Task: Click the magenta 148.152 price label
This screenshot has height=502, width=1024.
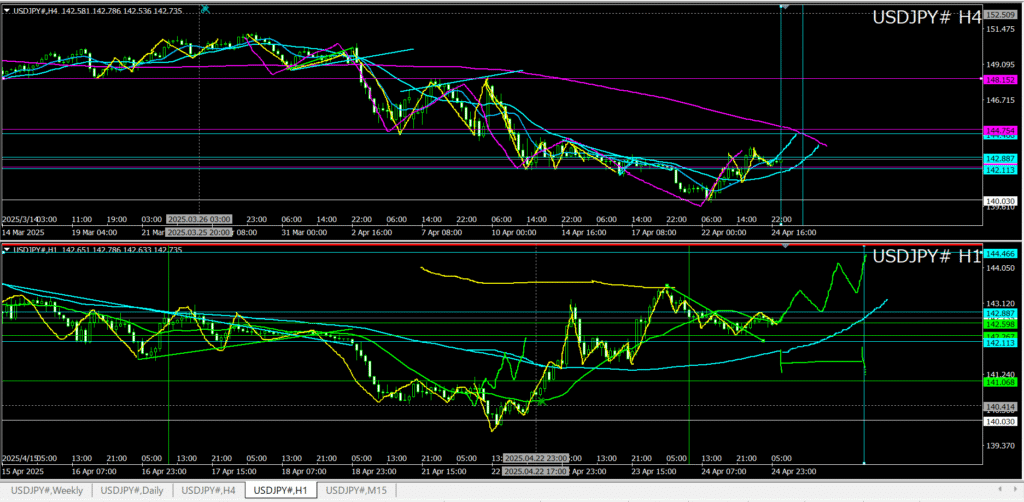Action: pos(999,79)
